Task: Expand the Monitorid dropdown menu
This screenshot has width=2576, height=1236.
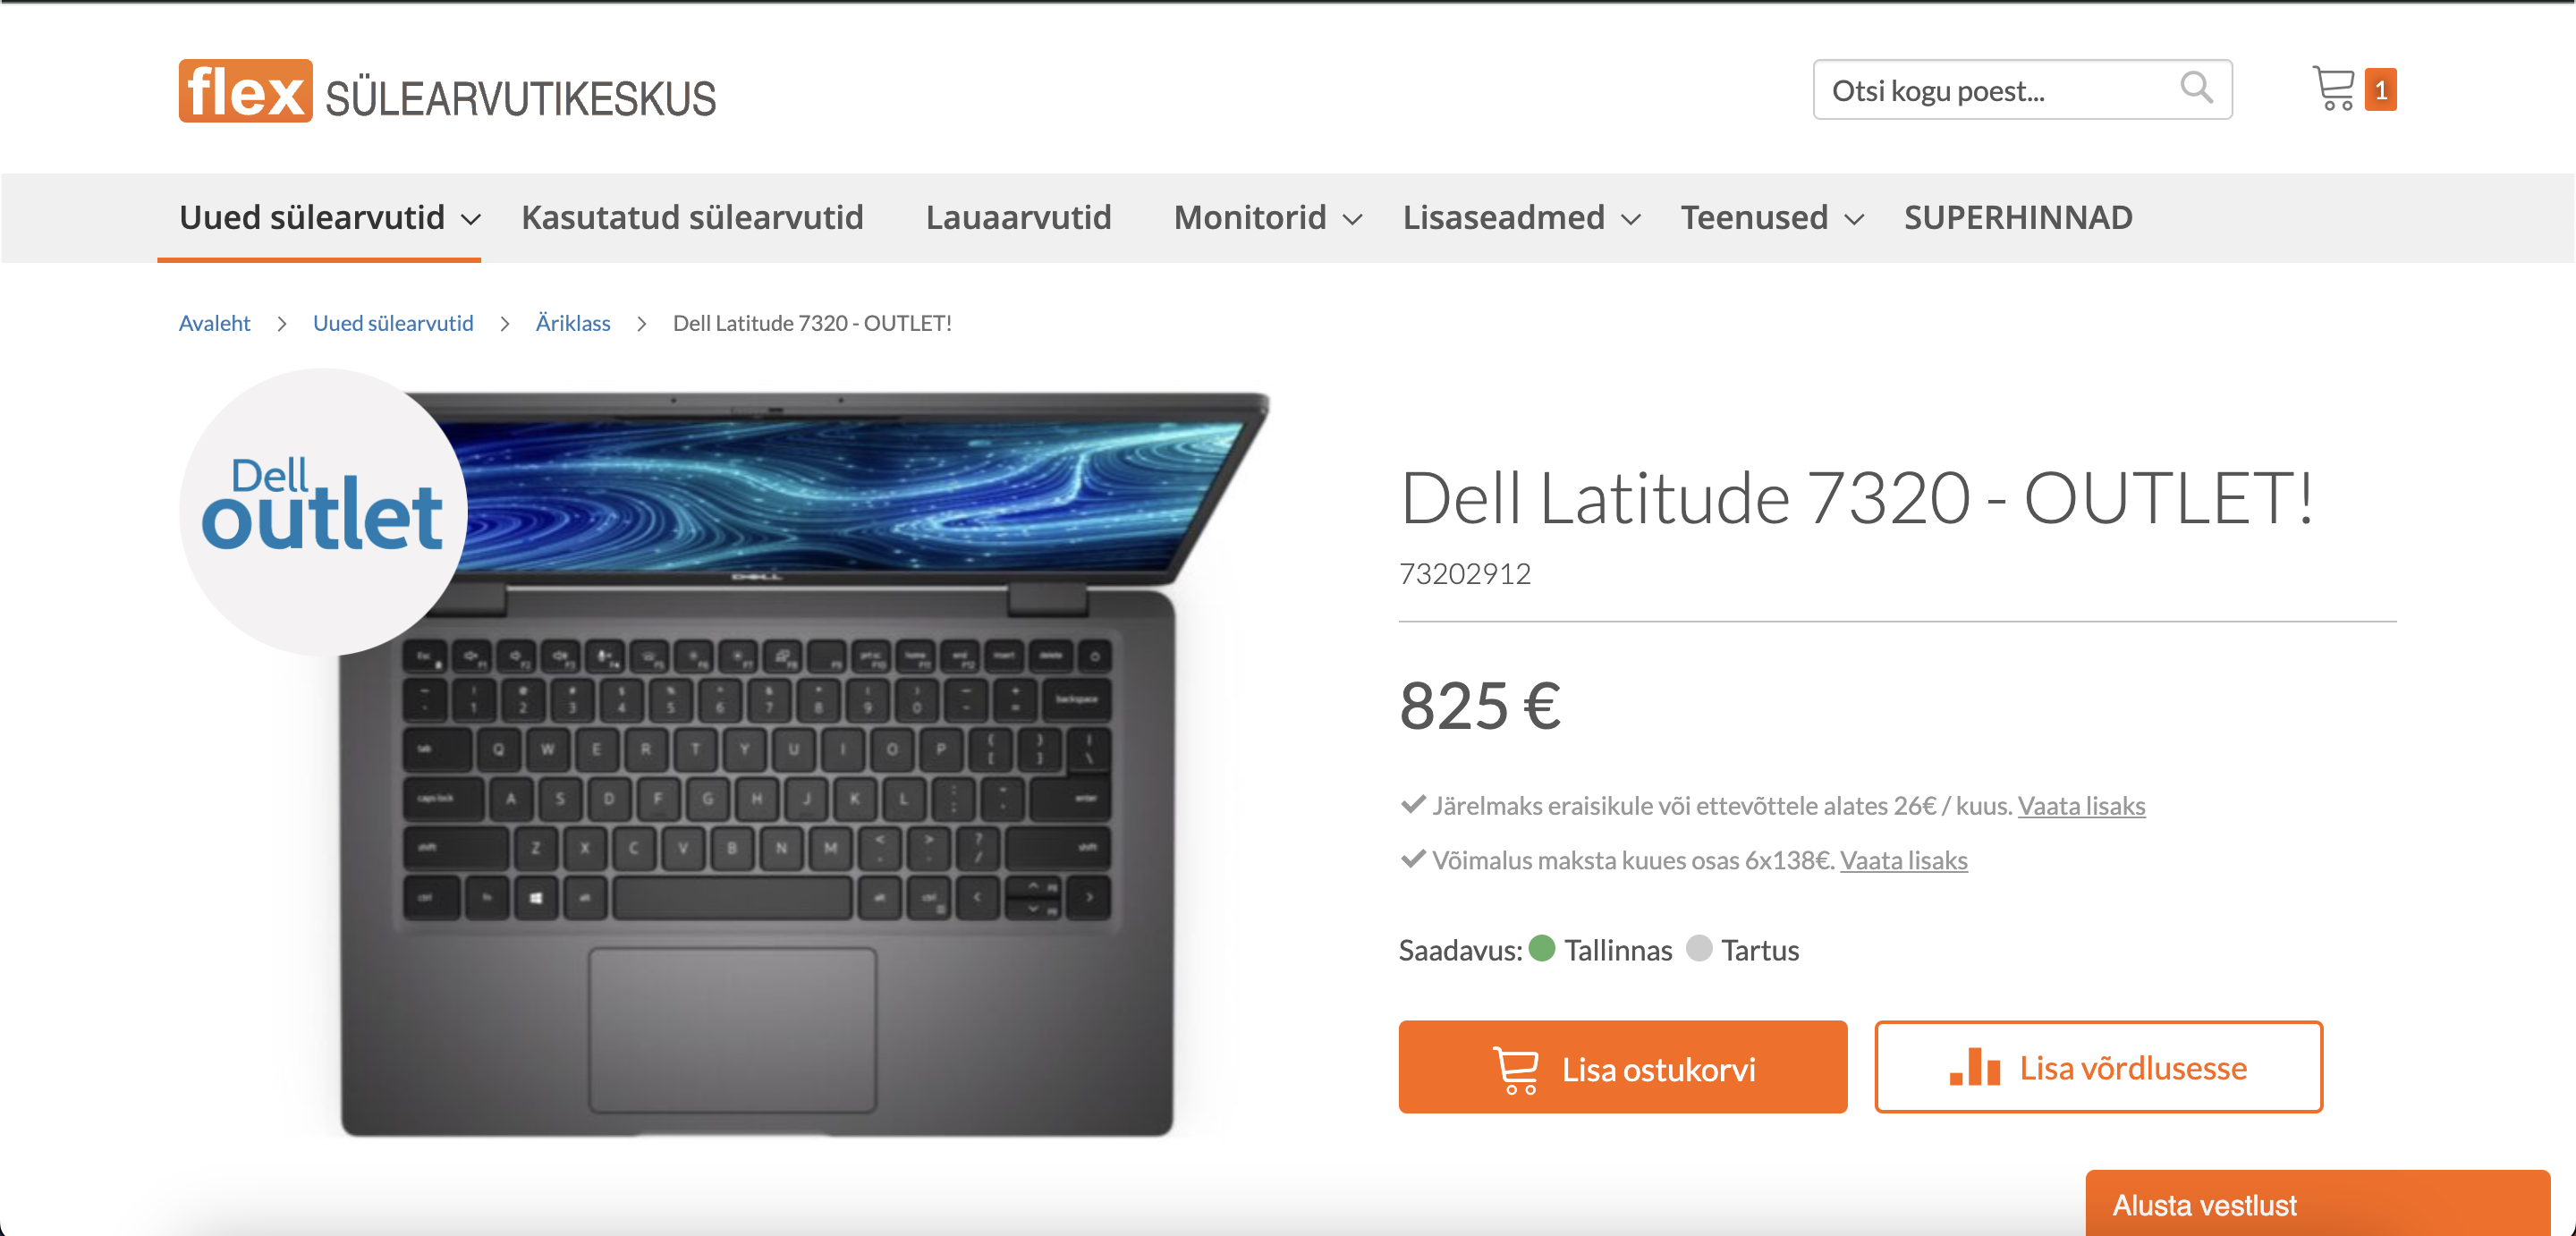Action: pos(1267,217)
